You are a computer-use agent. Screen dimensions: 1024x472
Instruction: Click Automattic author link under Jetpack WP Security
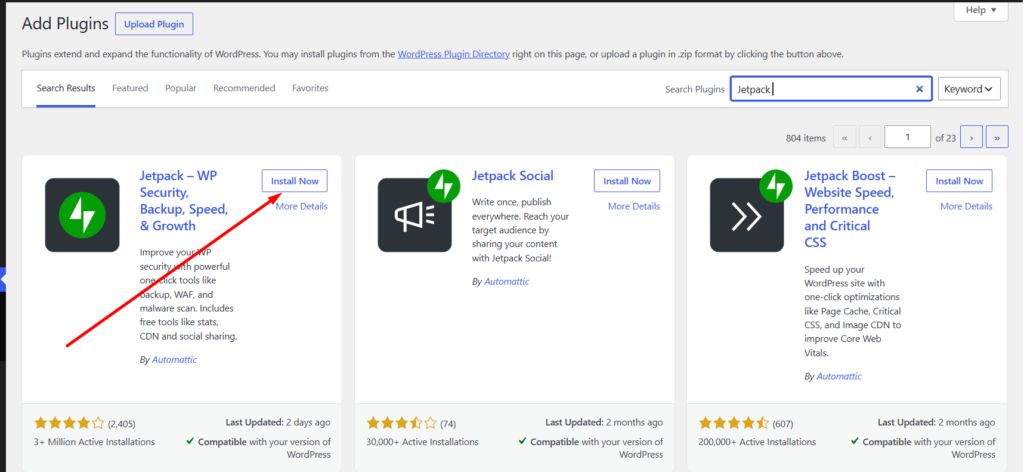174,360
